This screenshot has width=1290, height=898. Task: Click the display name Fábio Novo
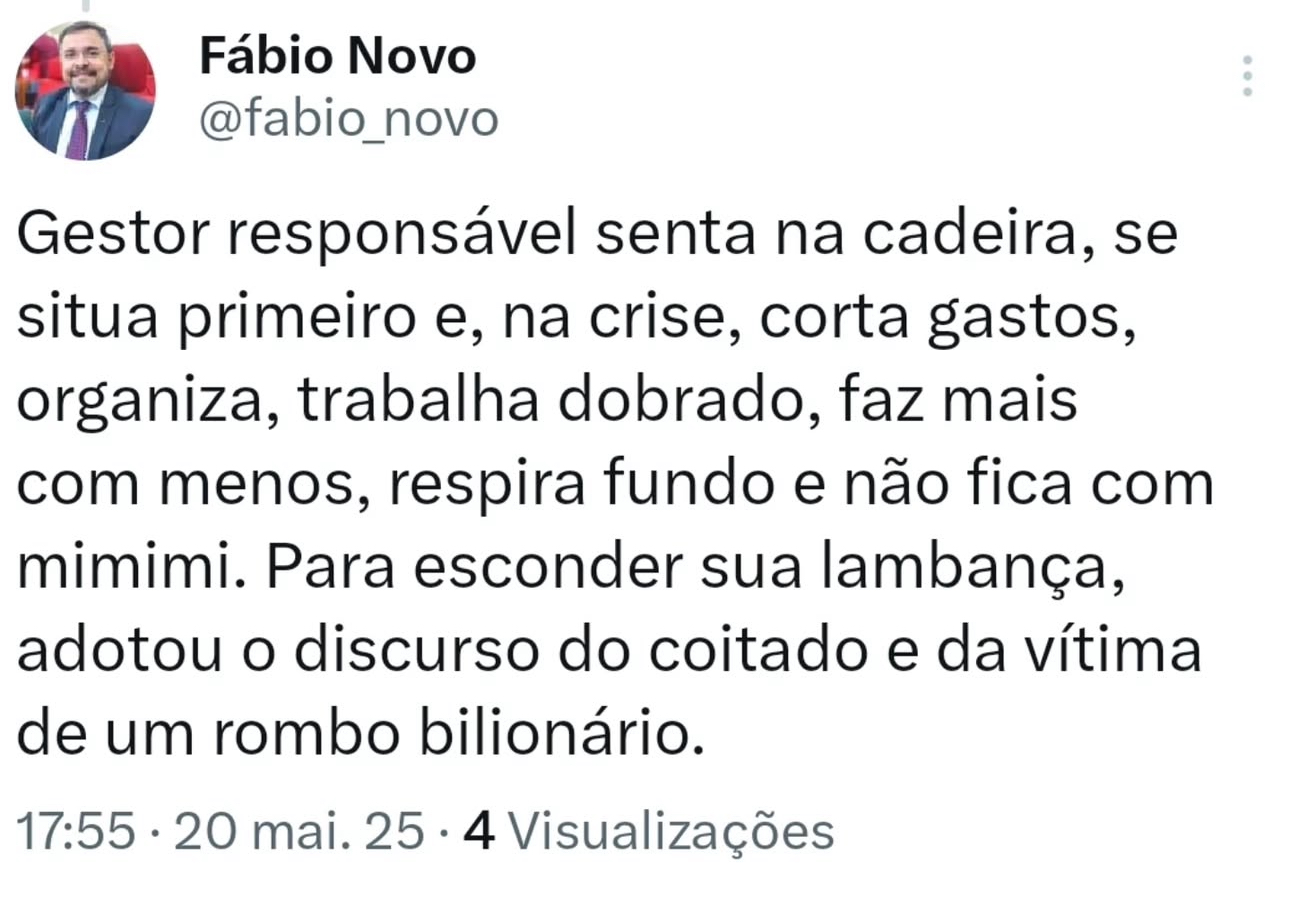coord(338,56)
